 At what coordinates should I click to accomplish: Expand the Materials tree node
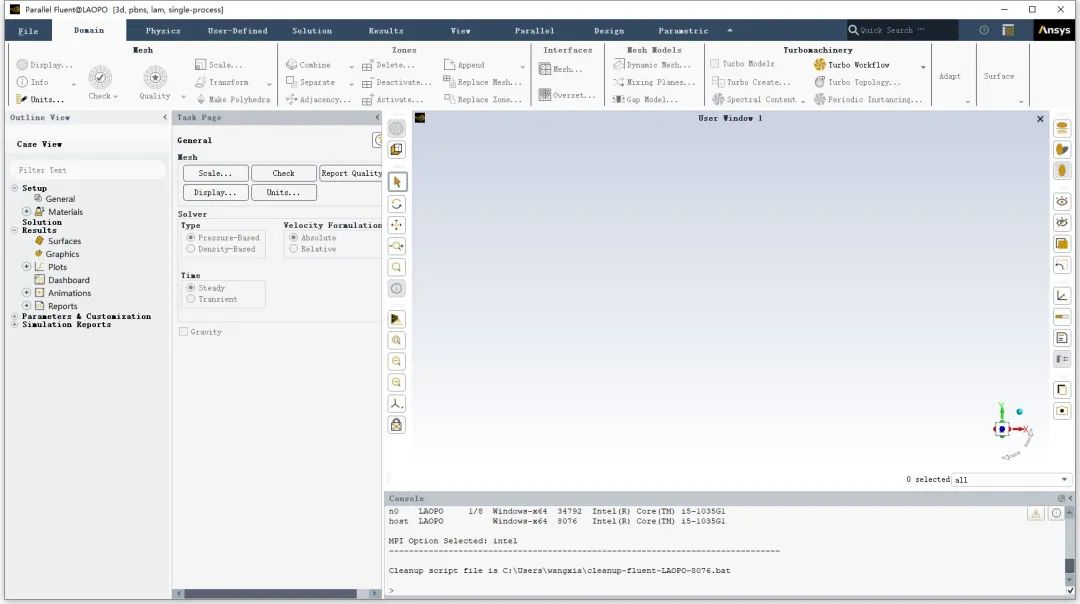(x=27, y=212)
